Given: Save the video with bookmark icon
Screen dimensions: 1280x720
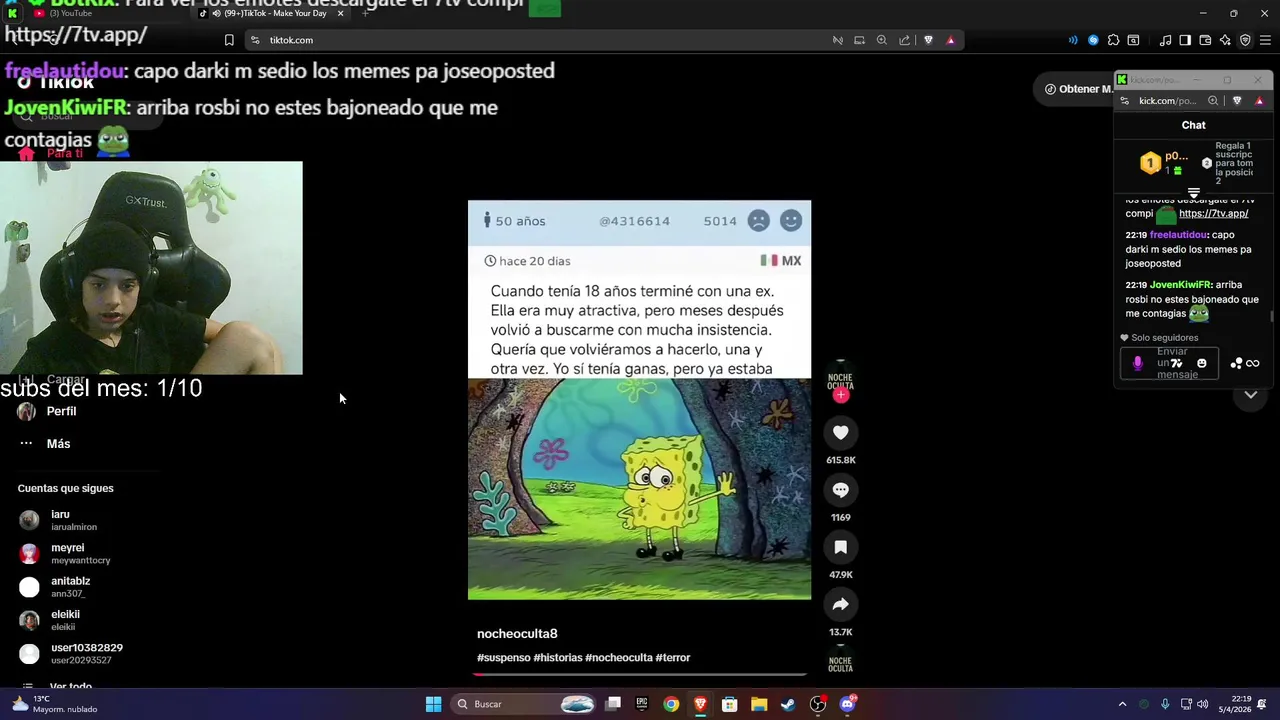Looking at the screenshot, I should click(x=840, y=547).
